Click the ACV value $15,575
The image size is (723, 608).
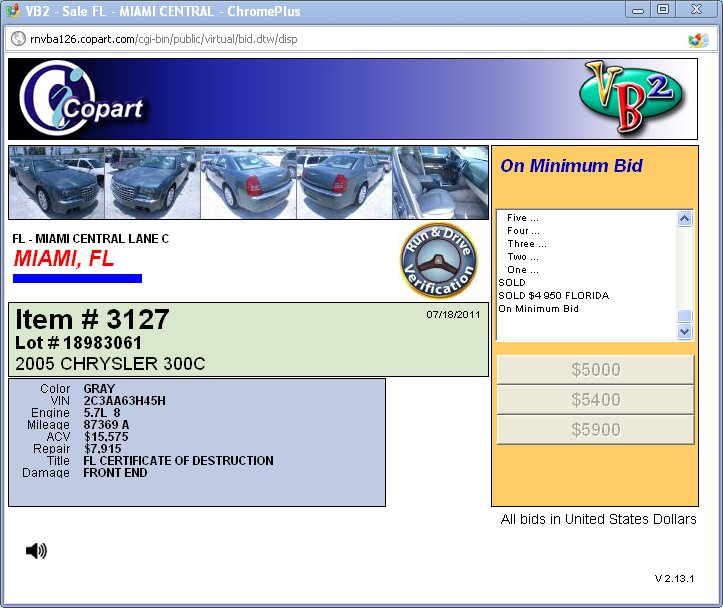point(106,437)
